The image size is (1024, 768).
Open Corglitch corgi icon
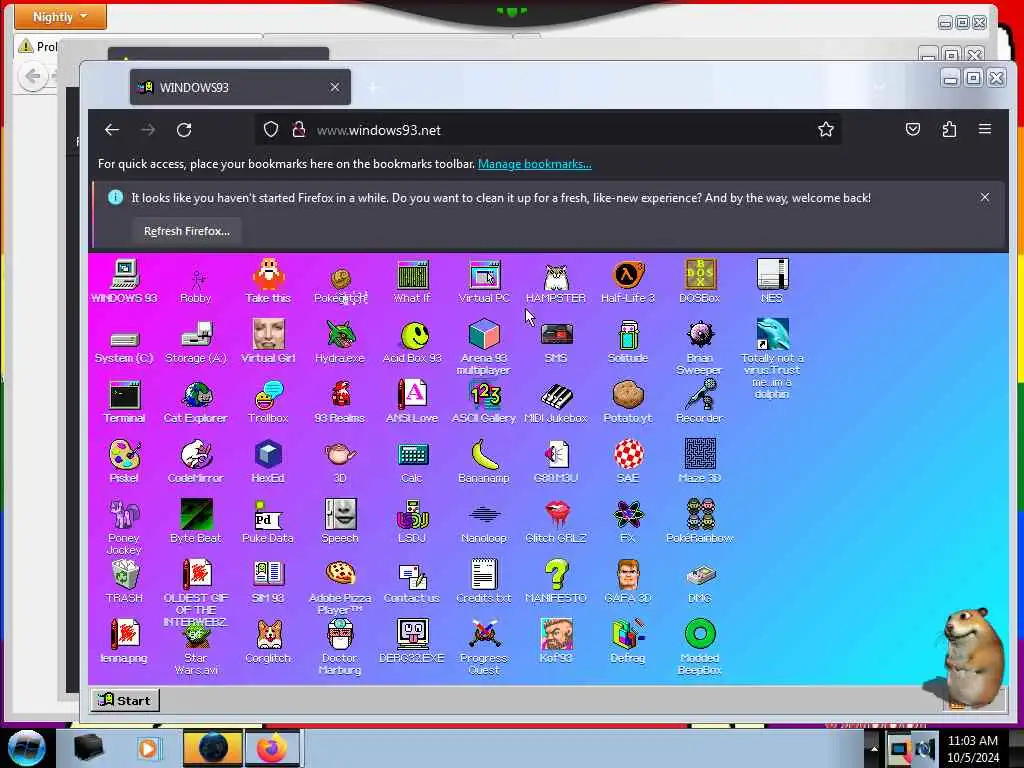click(268, 641)
